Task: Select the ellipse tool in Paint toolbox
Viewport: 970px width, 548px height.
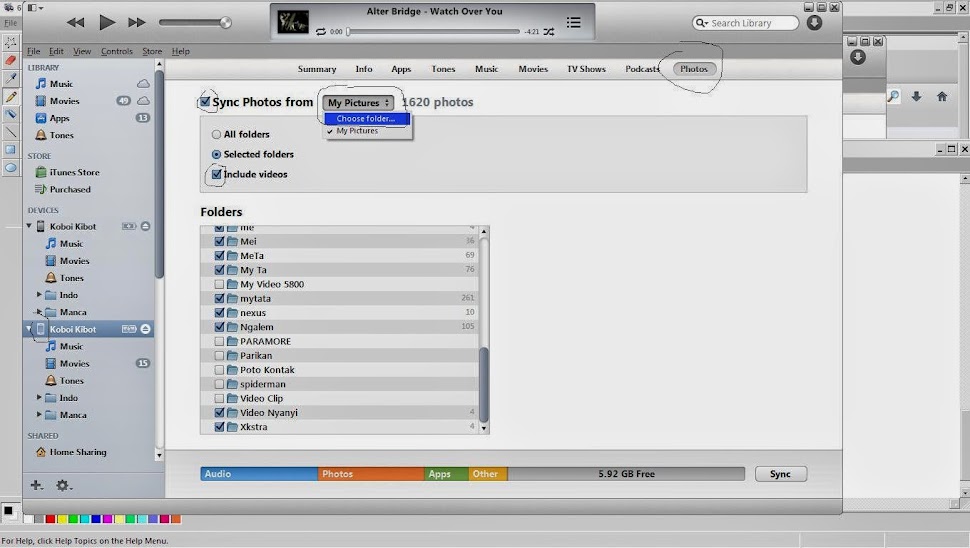Action: point(11,168)
